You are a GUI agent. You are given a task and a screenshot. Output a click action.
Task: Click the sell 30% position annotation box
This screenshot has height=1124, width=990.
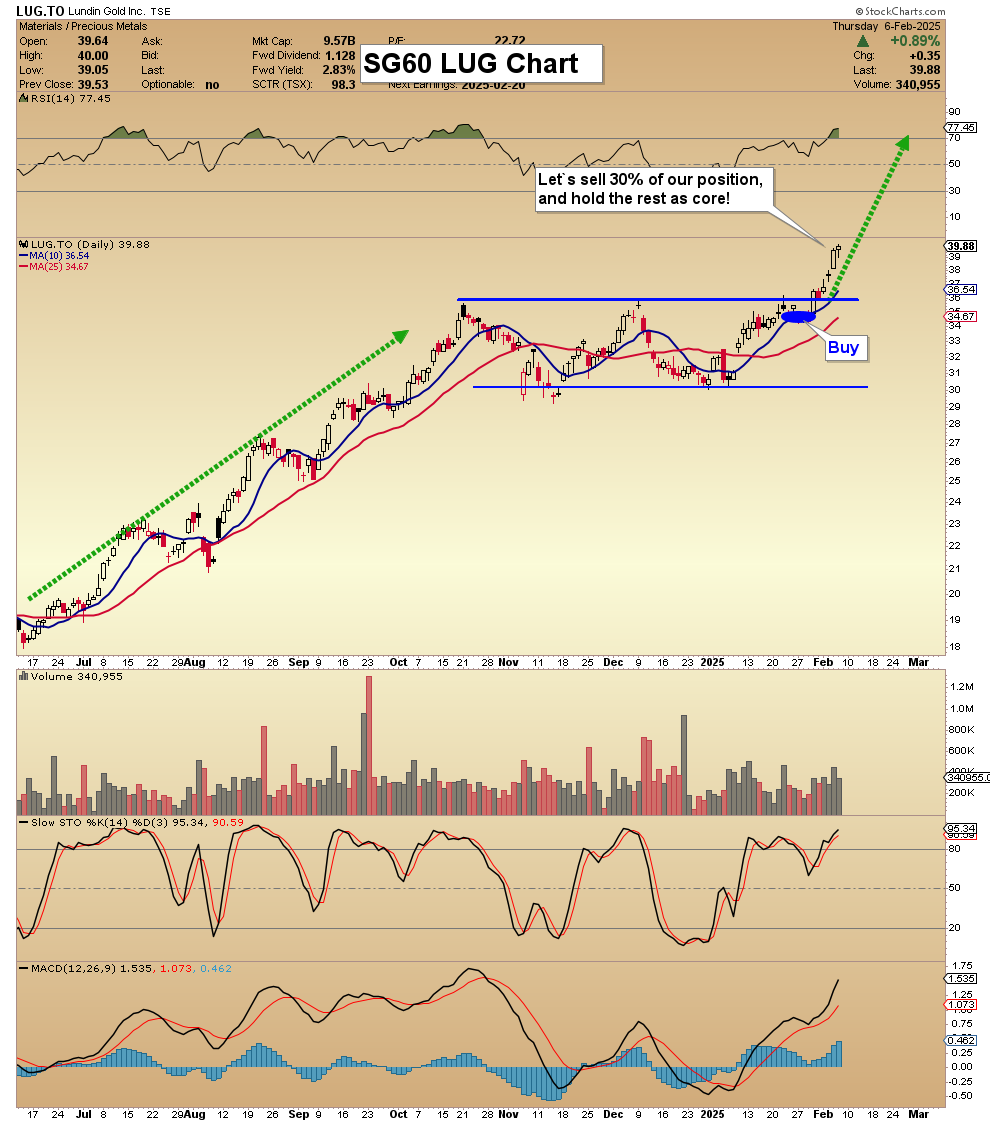tap(655, 189)
